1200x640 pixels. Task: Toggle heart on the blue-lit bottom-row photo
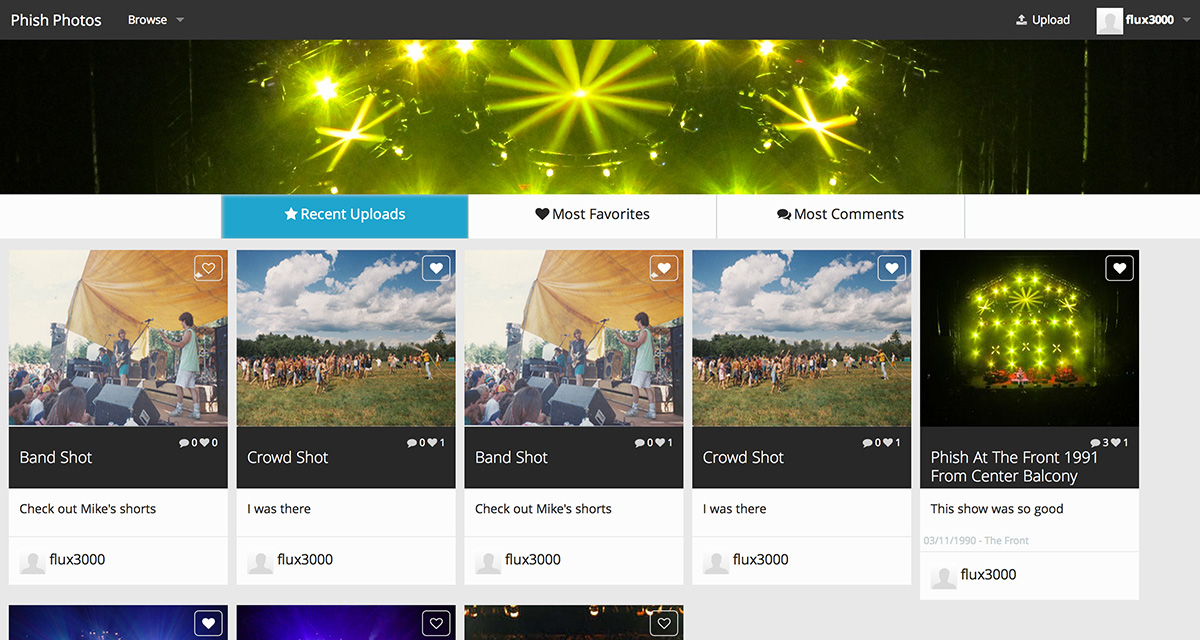pyautogui.click(x=208, y=623)
